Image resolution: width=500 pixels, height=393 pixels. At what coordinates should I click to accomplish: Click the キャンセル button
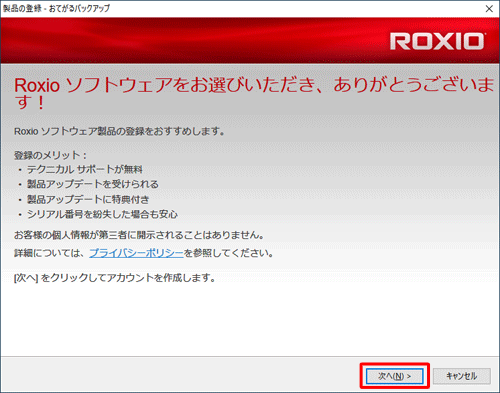point(462,376)
